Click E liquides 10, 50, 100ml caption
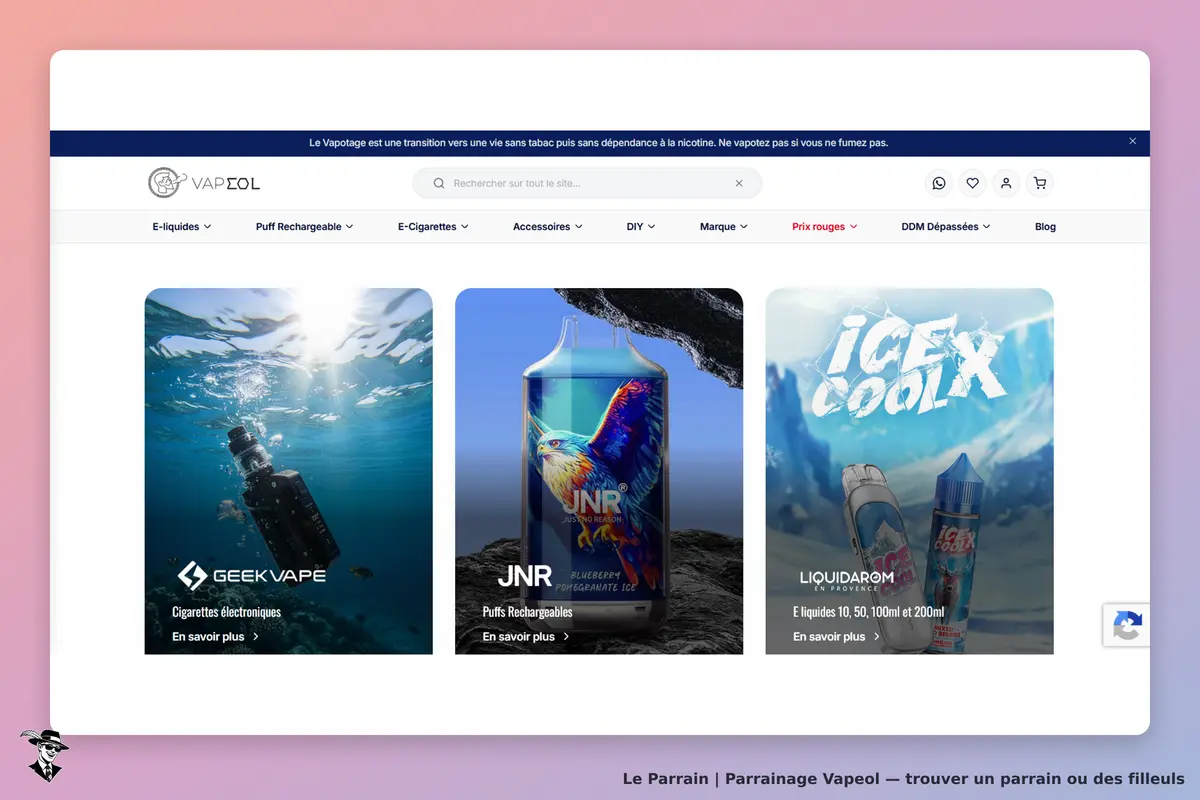 pos(869,612)
